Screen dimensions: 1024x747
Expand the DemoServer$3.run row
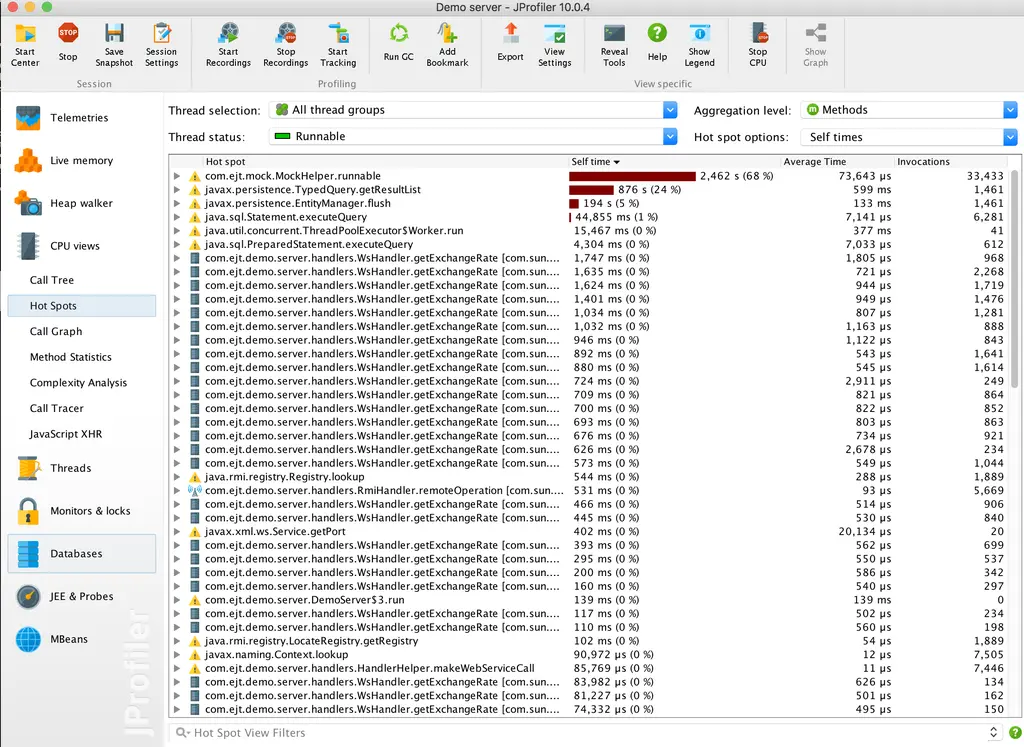click(177, 600)
